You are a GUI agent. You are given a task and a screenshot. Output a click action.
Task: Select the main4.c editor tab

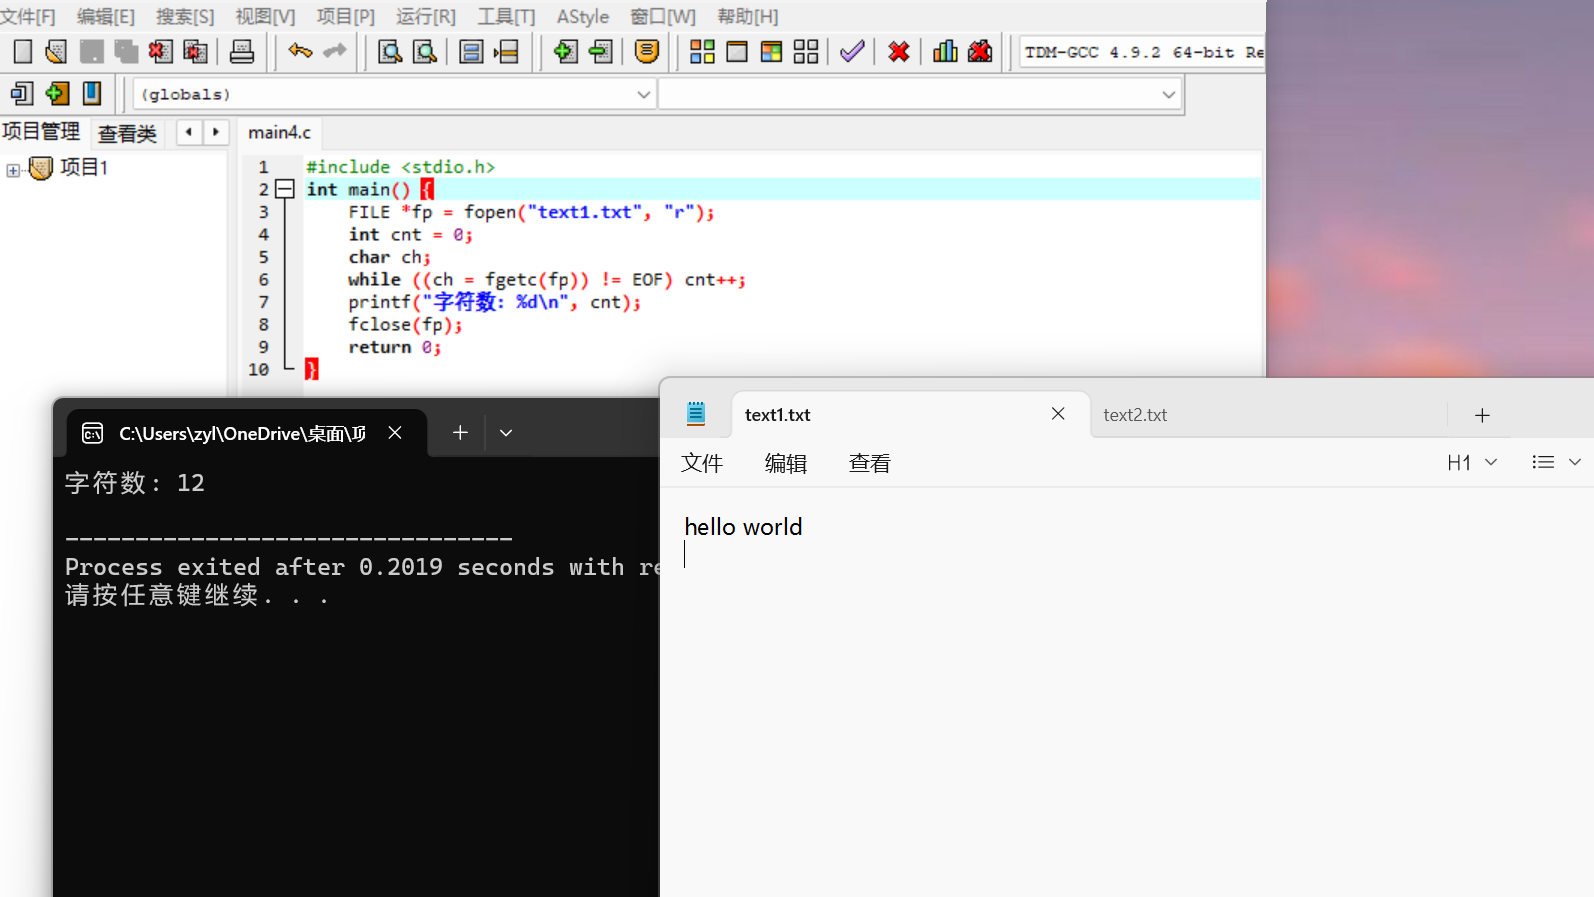(x=280, y=132)
